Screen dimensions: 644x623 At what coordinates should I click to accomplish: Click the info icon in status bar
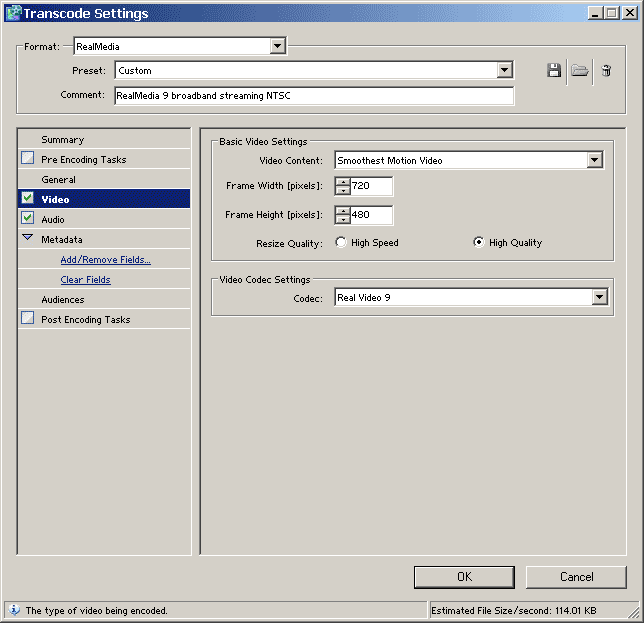coord(14,610)
